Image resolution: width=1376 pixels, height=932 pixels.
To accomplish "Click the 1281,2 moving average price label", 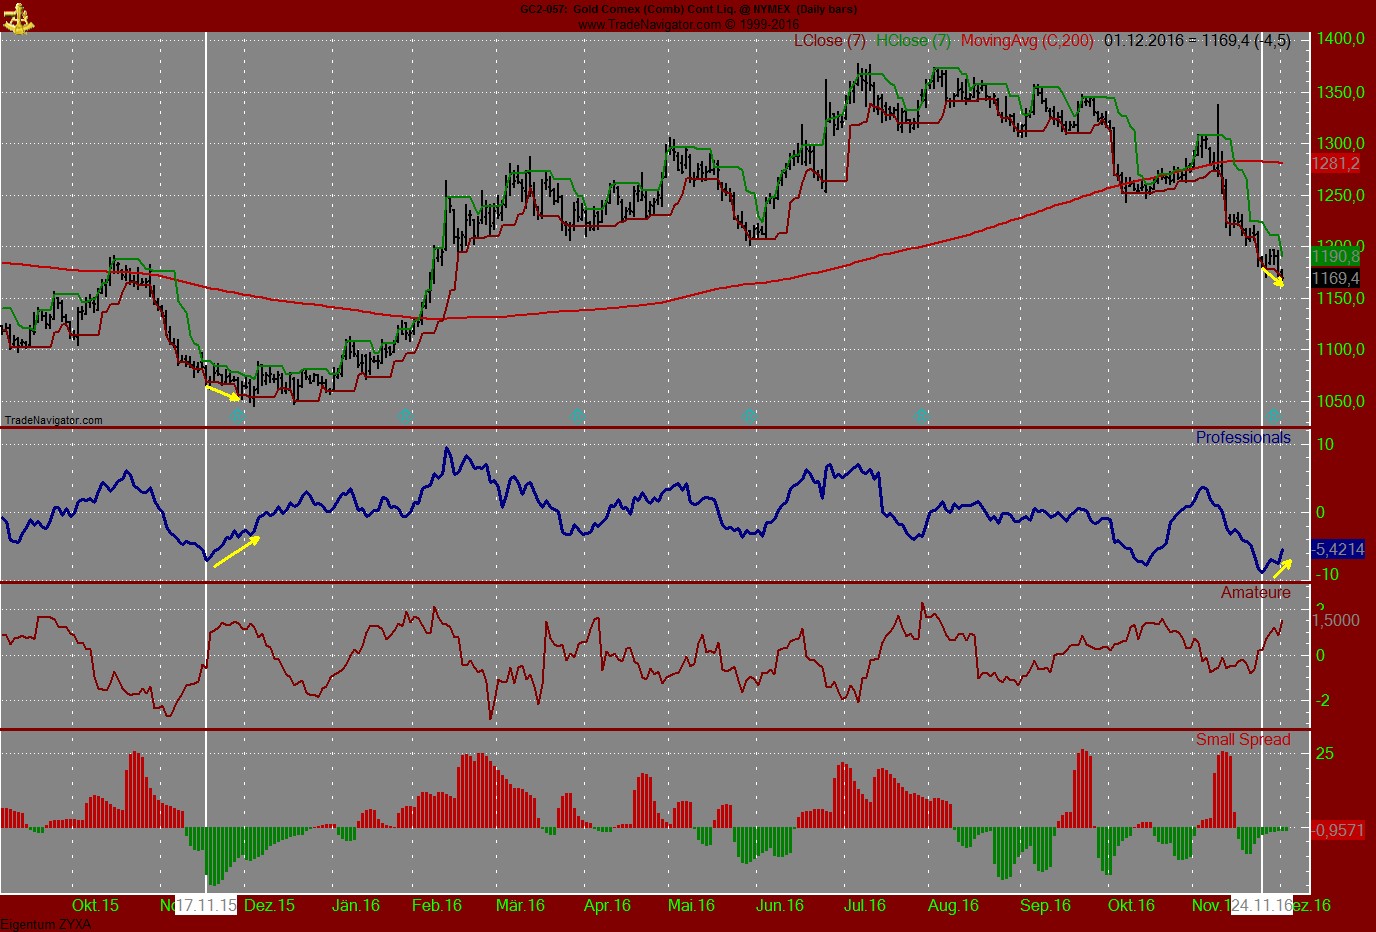I will (1337, 164).
